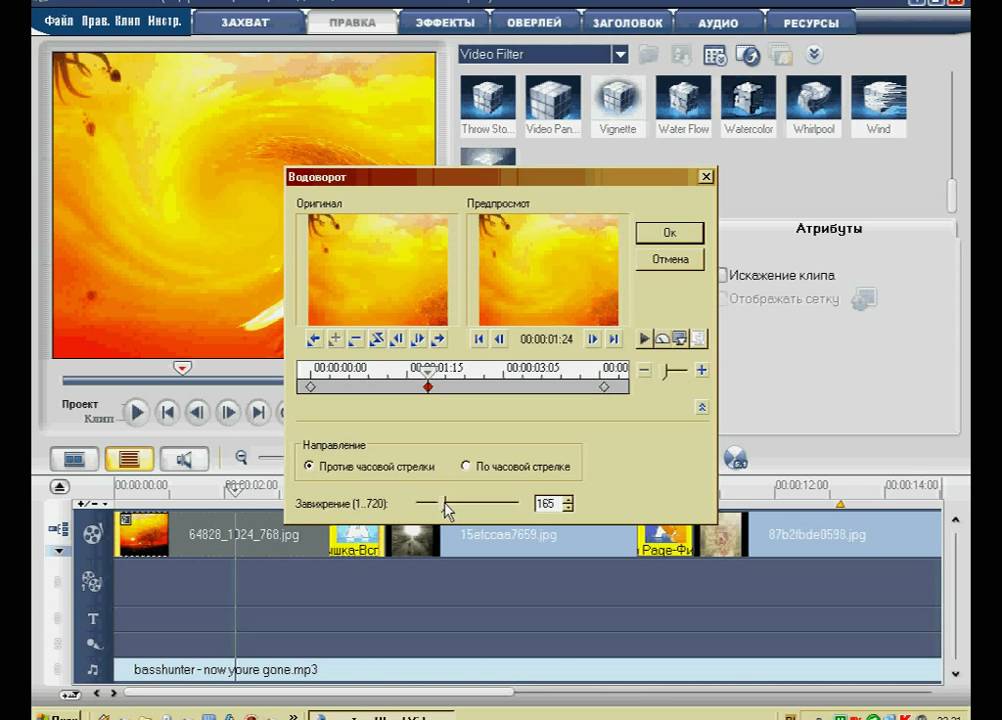Close the Водоворот dialog

click(705, 177)
